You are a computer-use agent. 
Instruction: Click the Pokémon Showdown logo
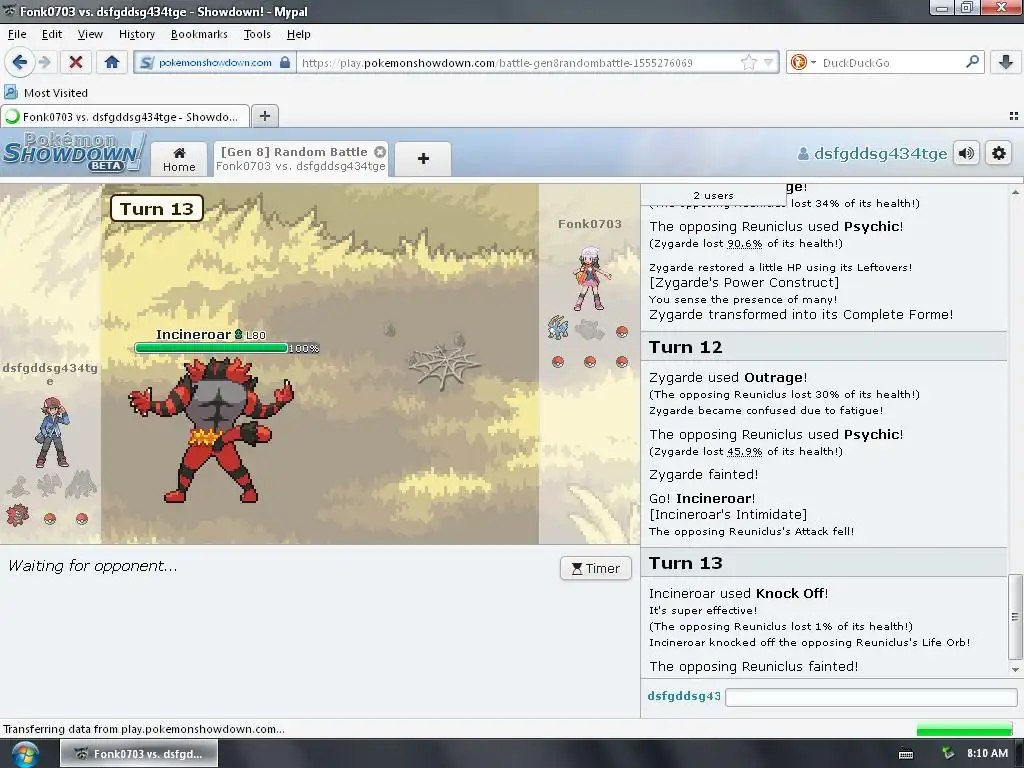(72, 152)
